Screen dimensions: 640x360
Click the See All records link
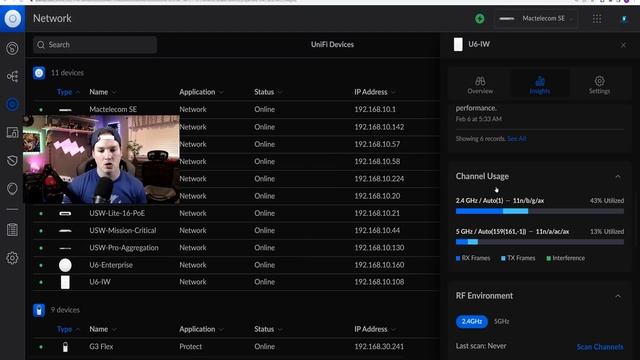click(516, 139)
